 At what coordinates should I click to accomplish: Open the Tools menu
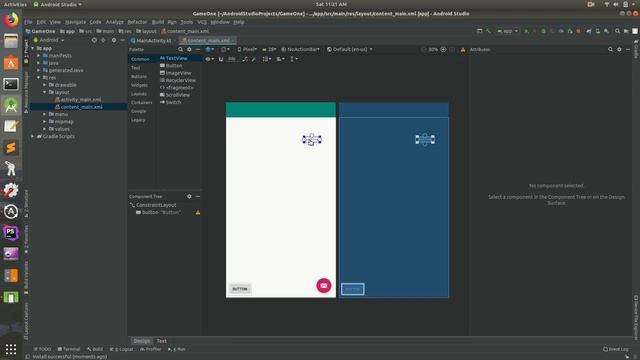pos(187,22)
